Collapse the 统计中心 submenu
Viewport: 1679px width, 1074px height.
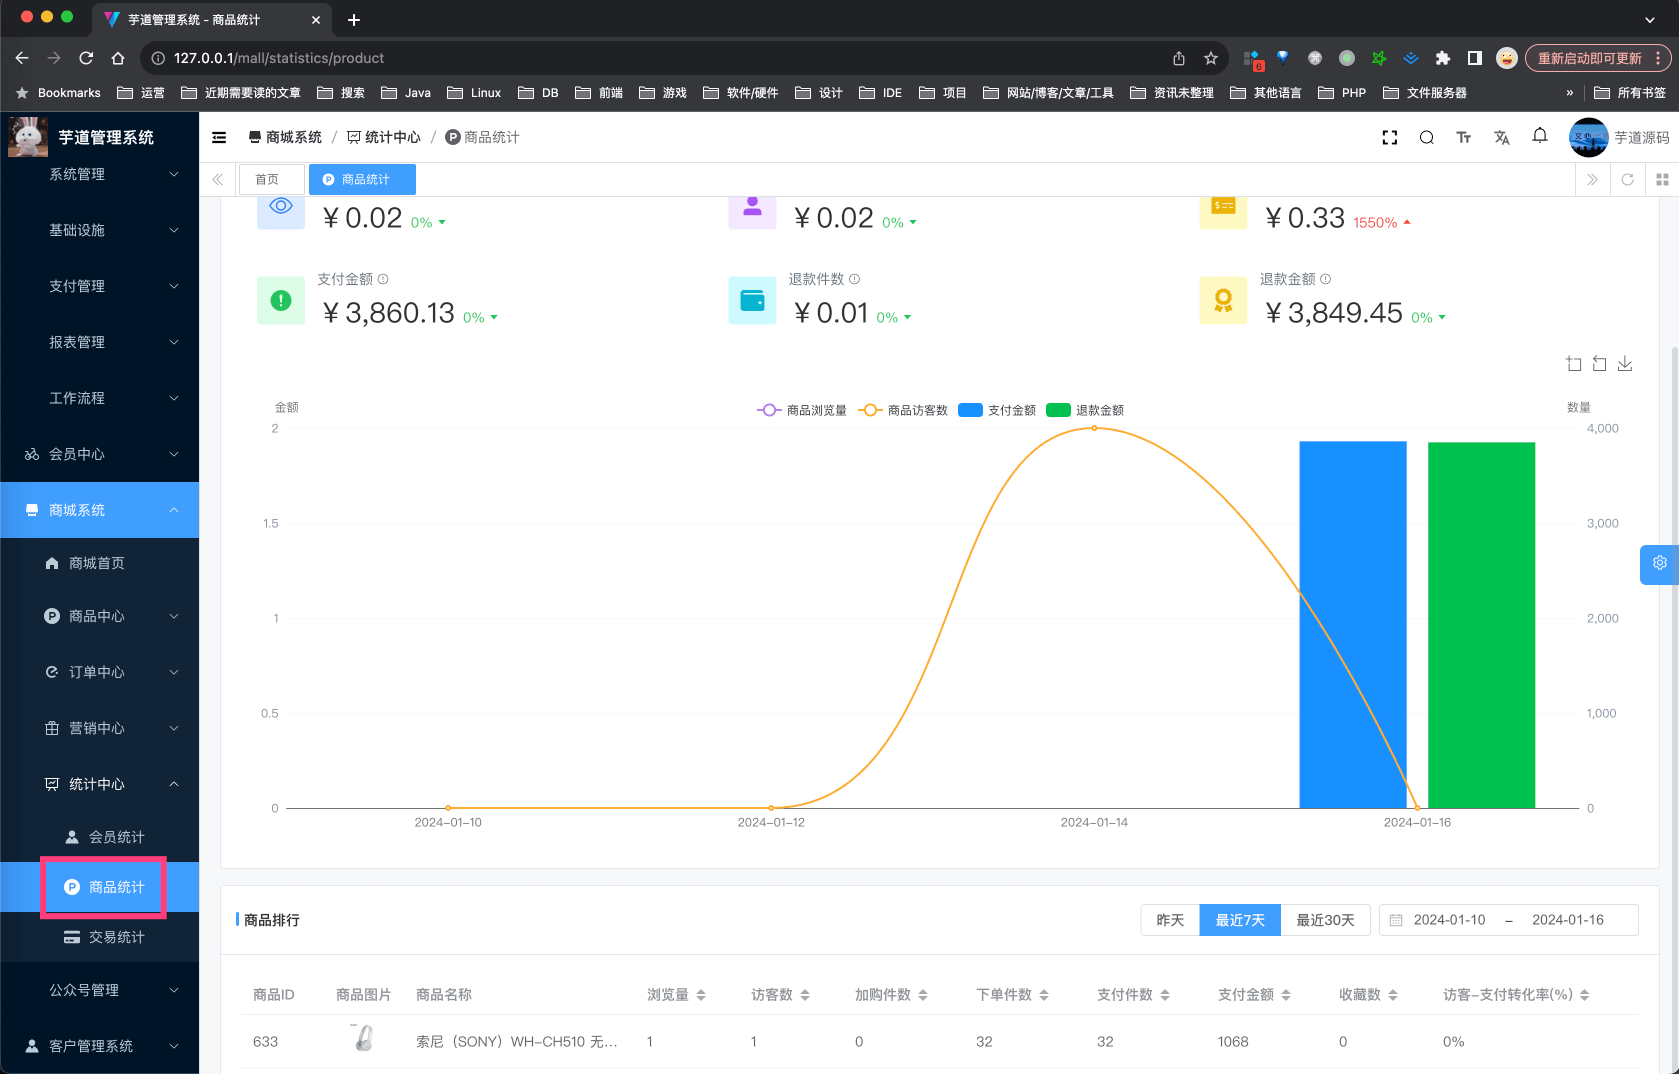tap(110, 784)
